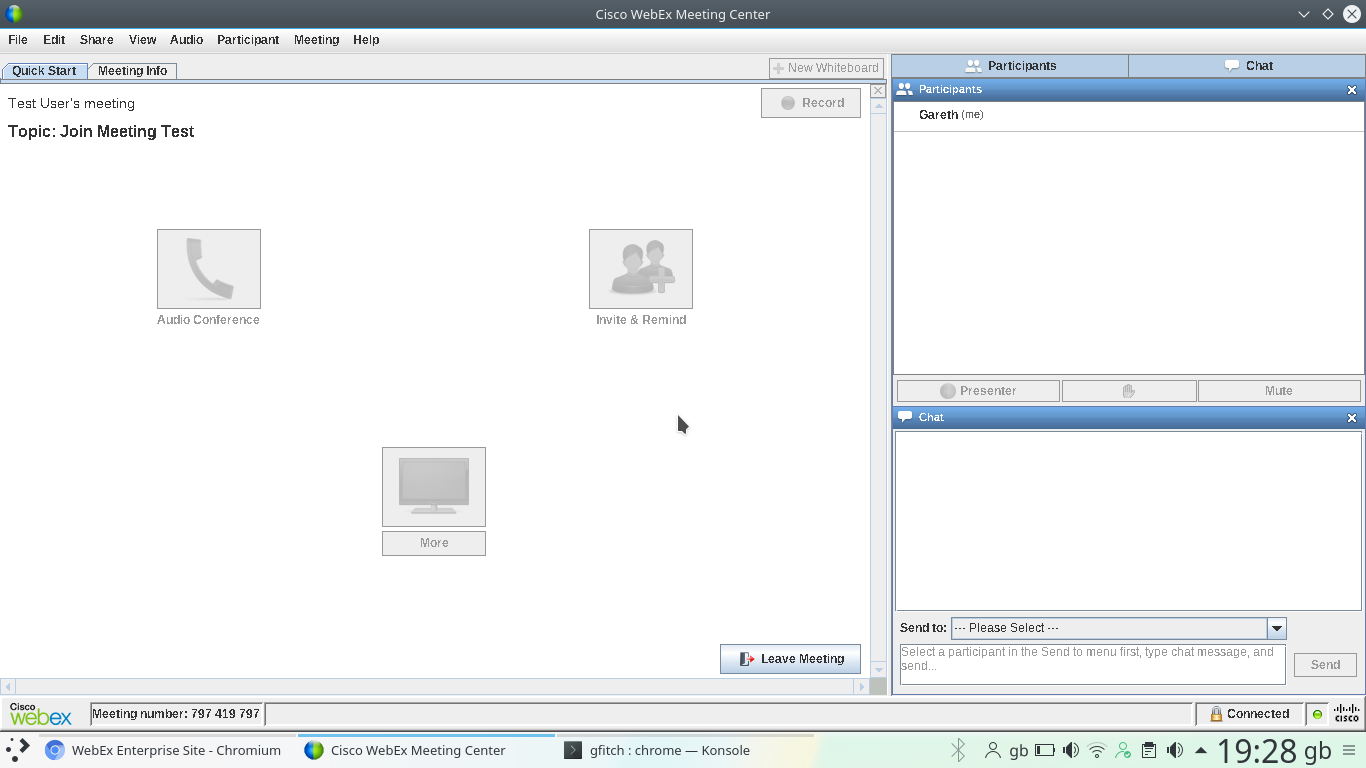The width and height of the screenshot is (1366, 768).
Task: Click the chat Send button
Action: coord(1325,665)
